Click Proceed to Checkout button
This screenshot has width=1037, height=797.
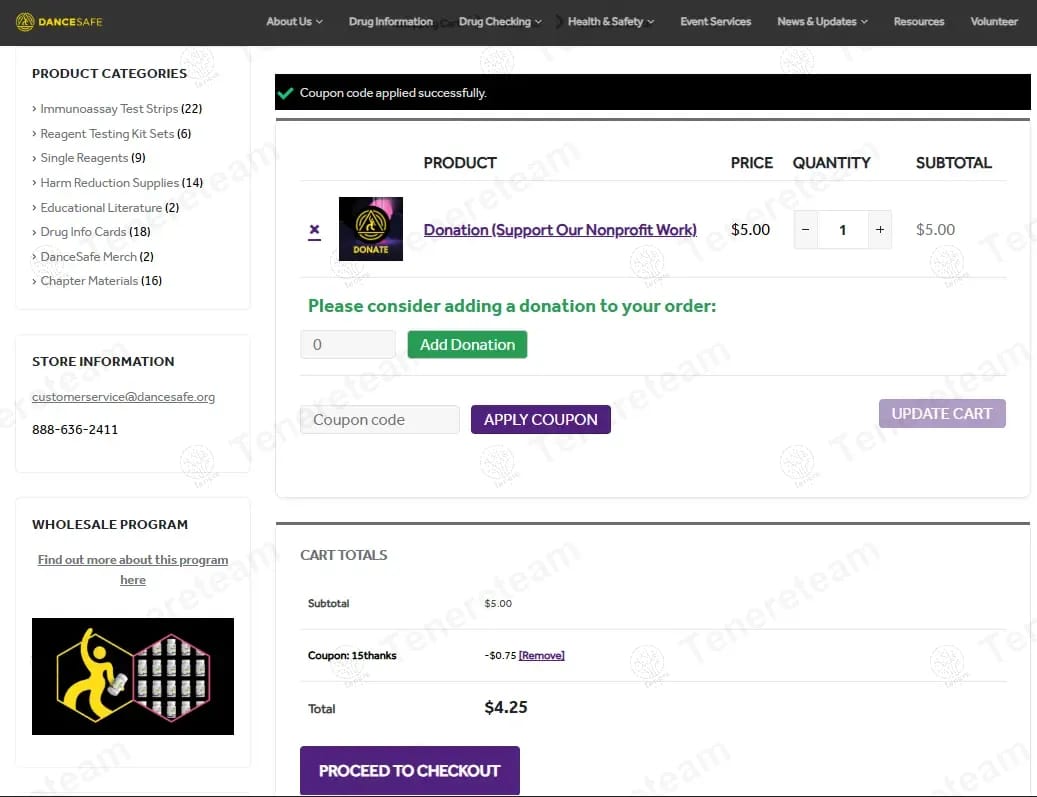pos(409,771)
